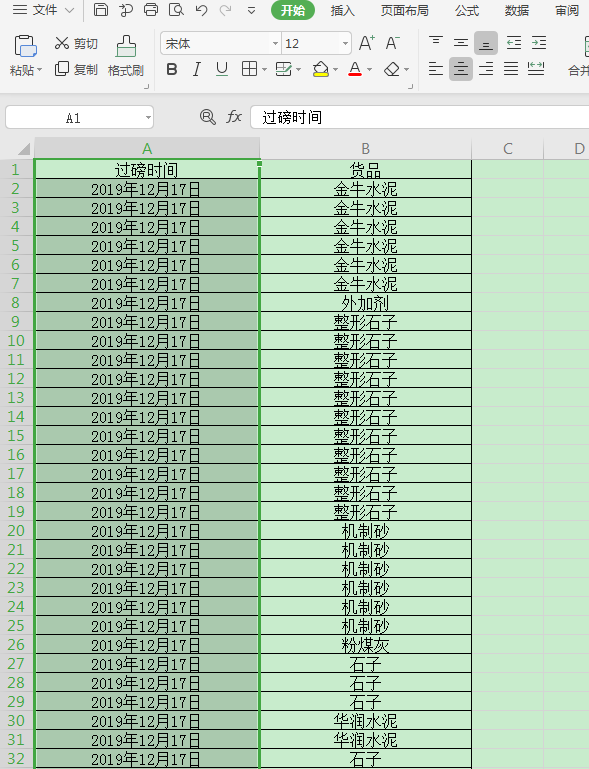Increase indent icon
The image size is (589, 769).
click(538, 43)
